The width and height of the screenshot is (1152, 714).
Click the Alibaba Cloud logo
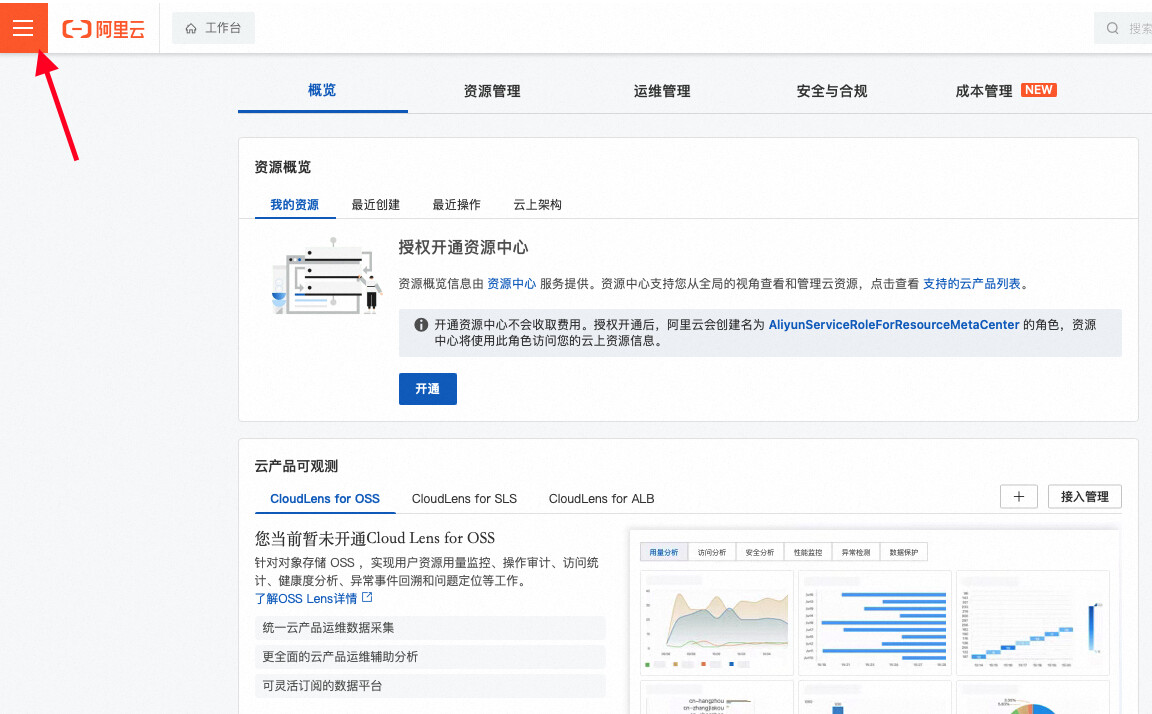[103, 29]
